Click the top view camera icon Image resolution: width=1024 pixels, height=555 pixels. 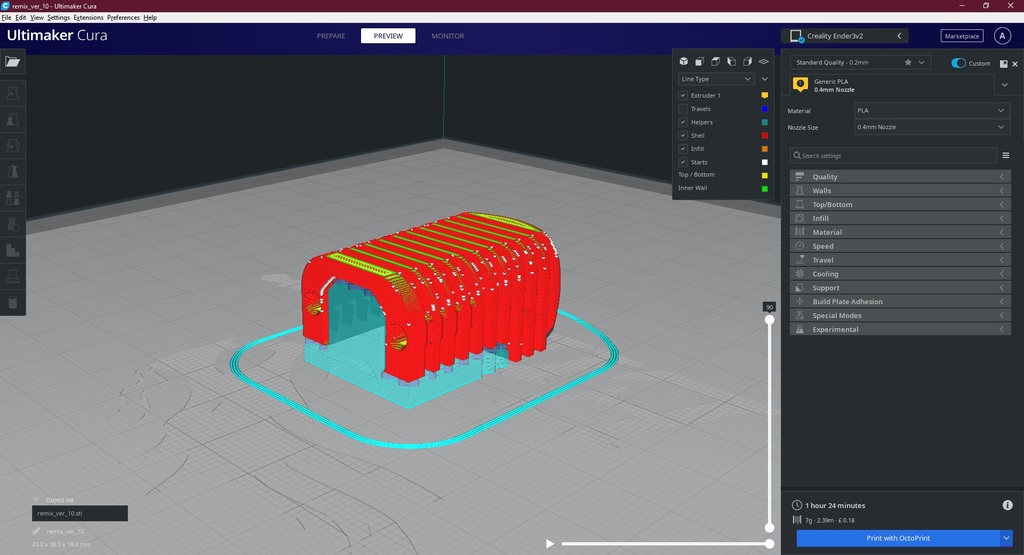tap(715, 62)
